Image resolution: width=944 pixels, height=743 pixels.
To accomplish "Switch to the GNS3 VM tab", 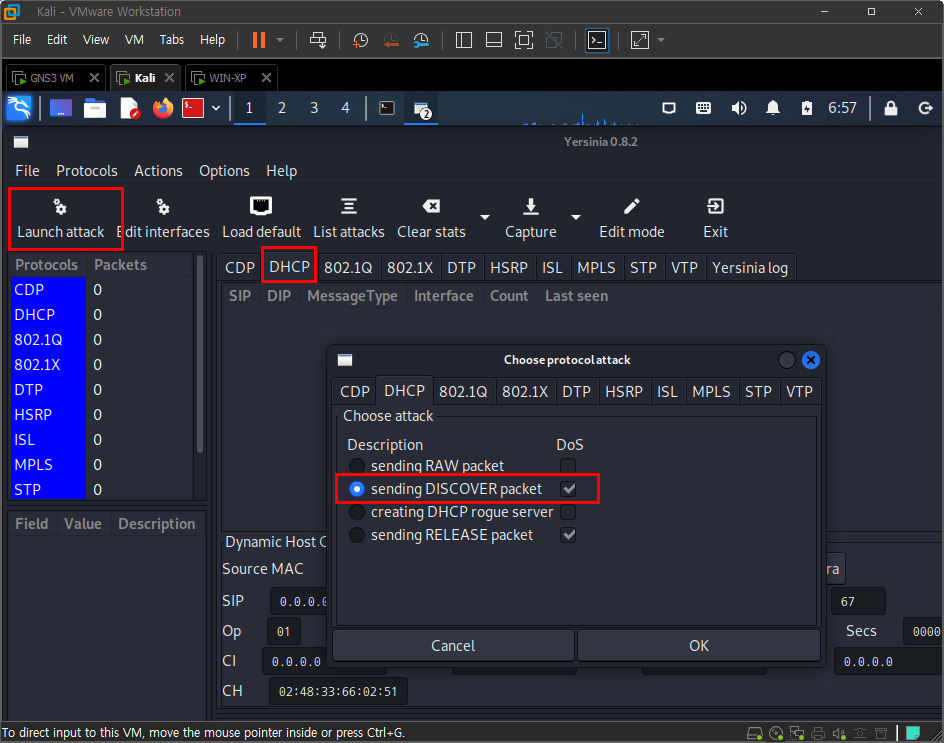I will 56,78.
